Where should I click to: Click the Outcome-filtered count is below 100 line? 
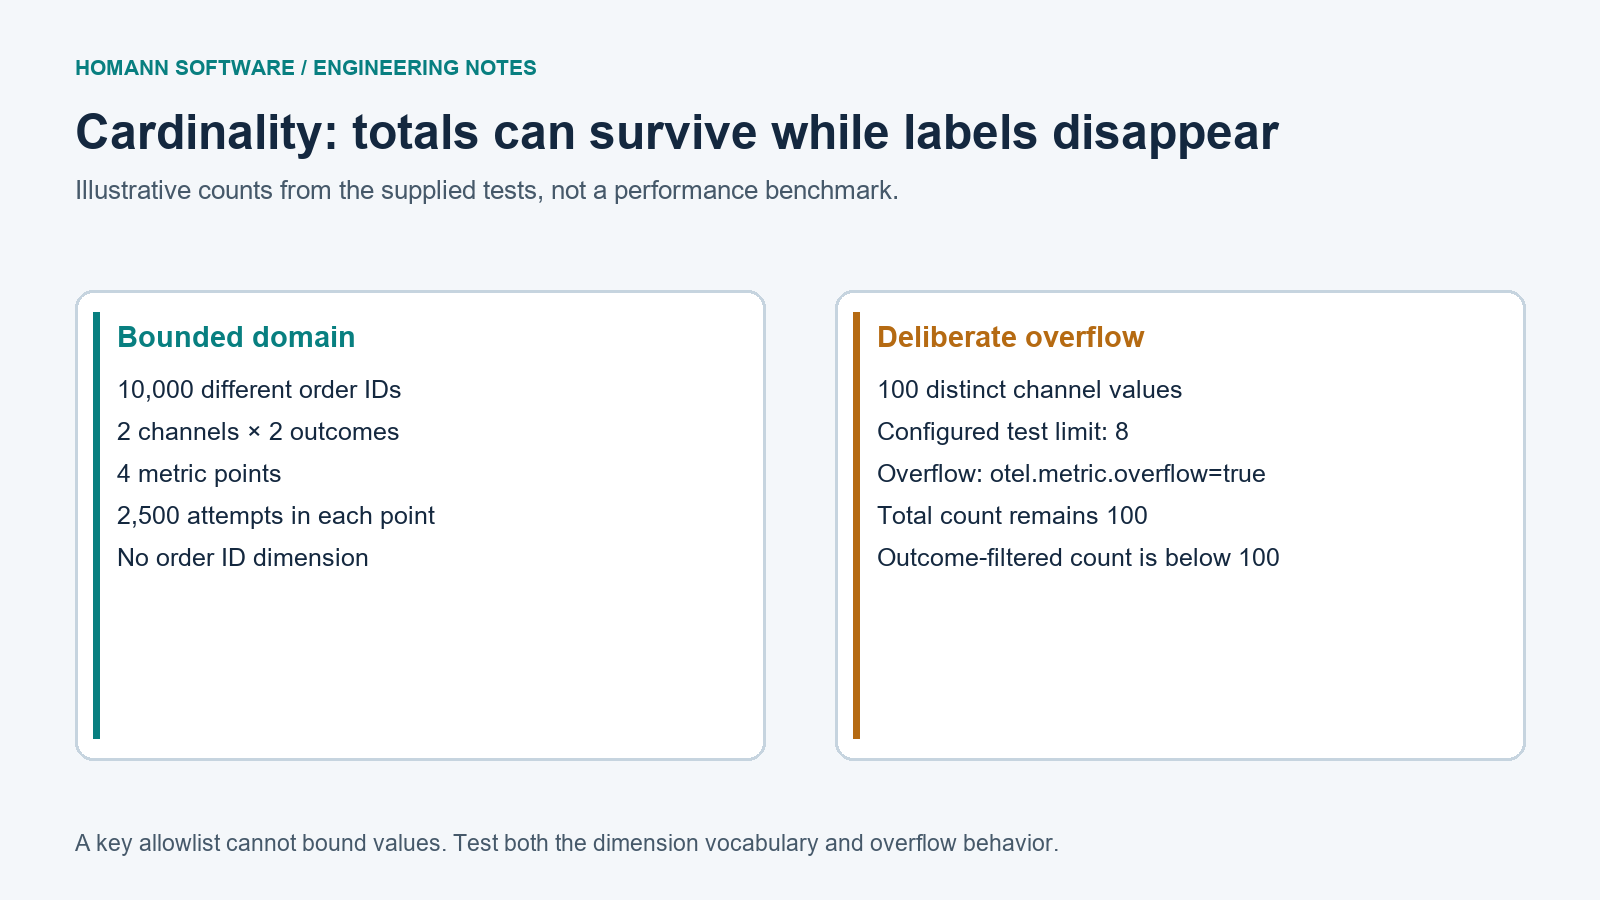(x=1078, y=557)
